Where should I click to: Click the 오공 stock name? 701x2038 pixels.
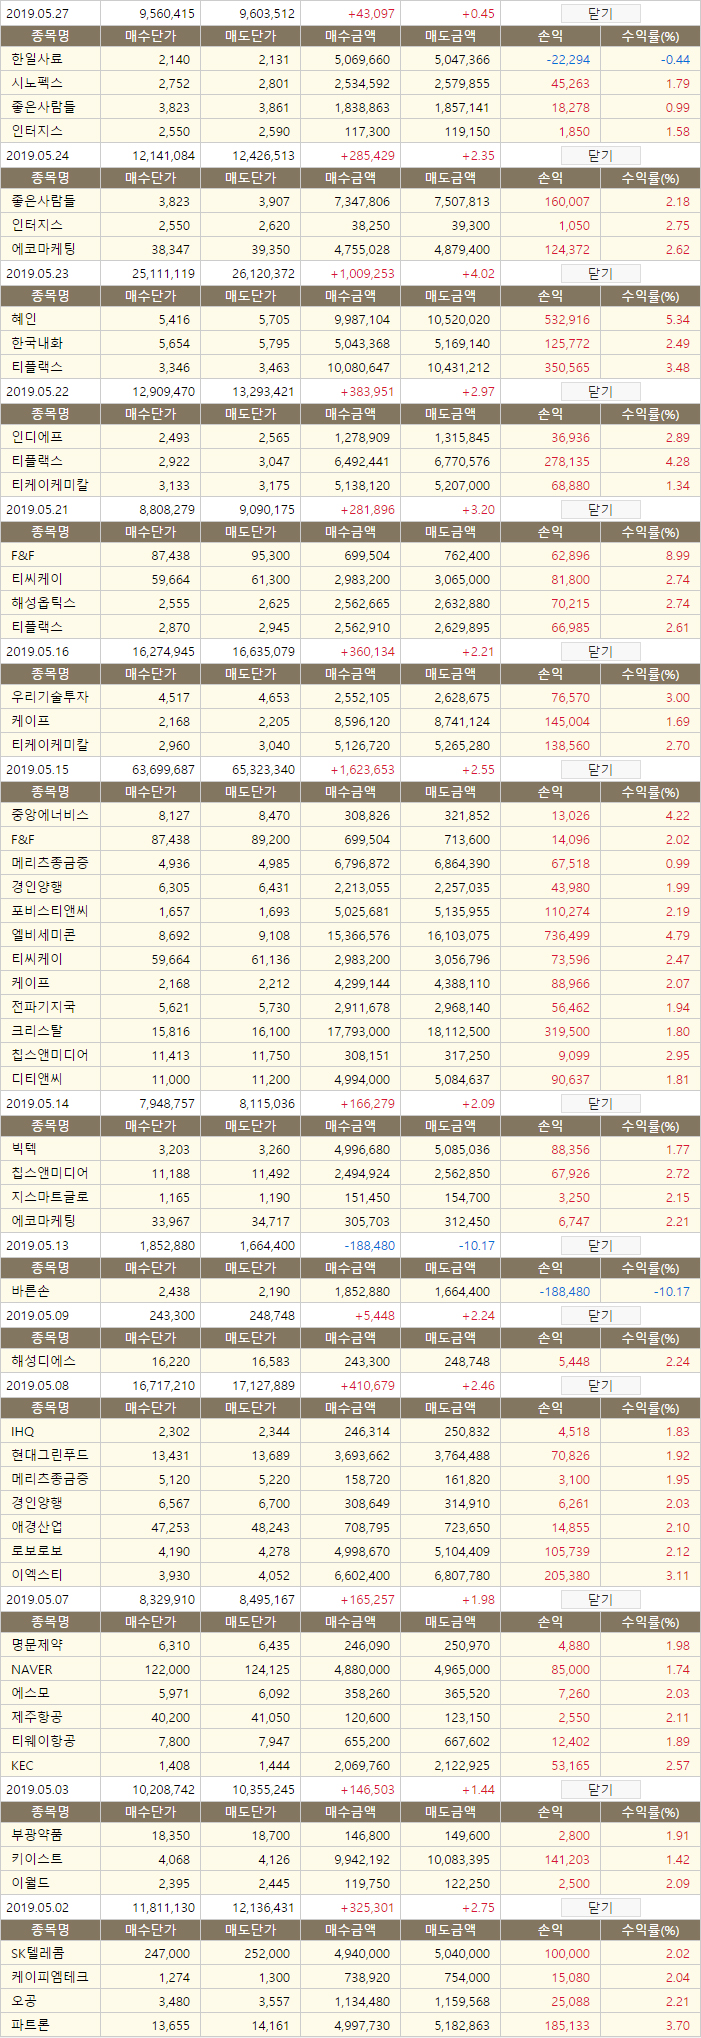point(24,2001)
